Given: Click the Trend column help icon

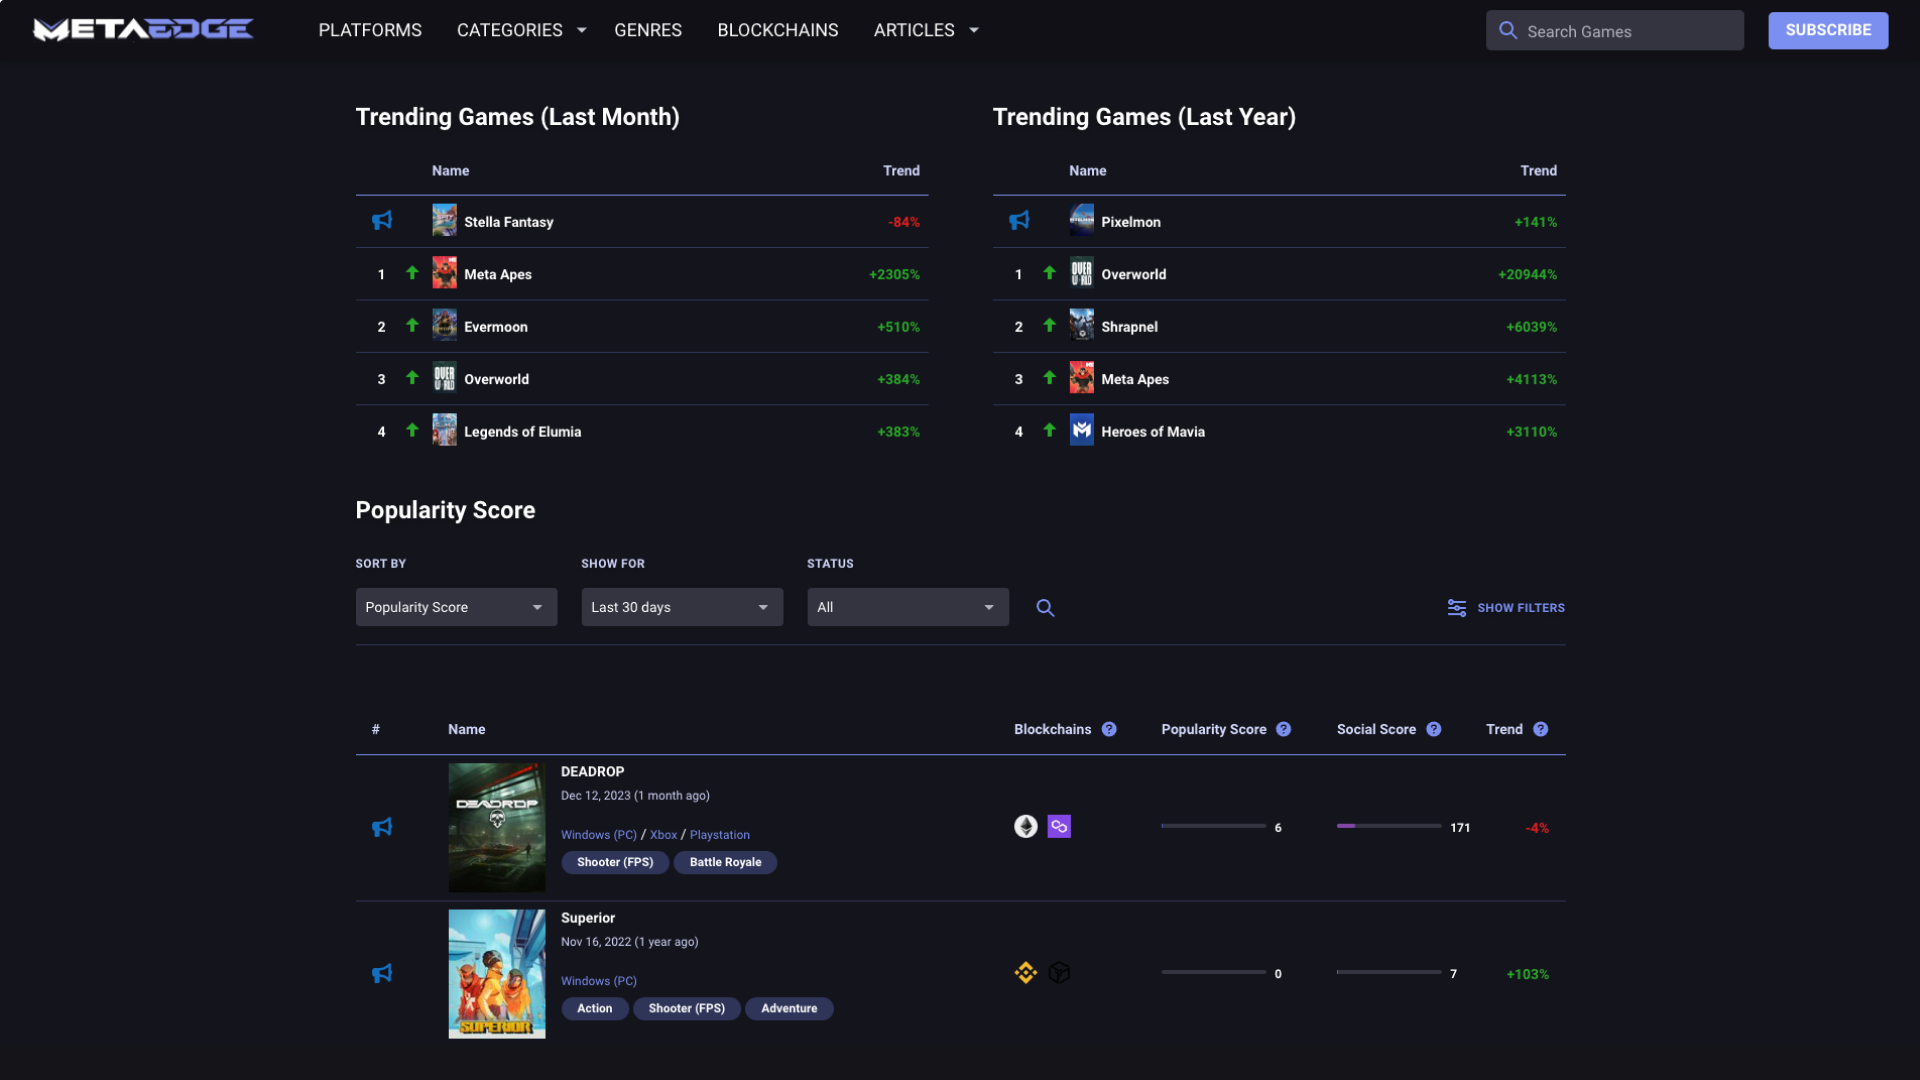Looking at the screenshot, I should point(1540,729).
